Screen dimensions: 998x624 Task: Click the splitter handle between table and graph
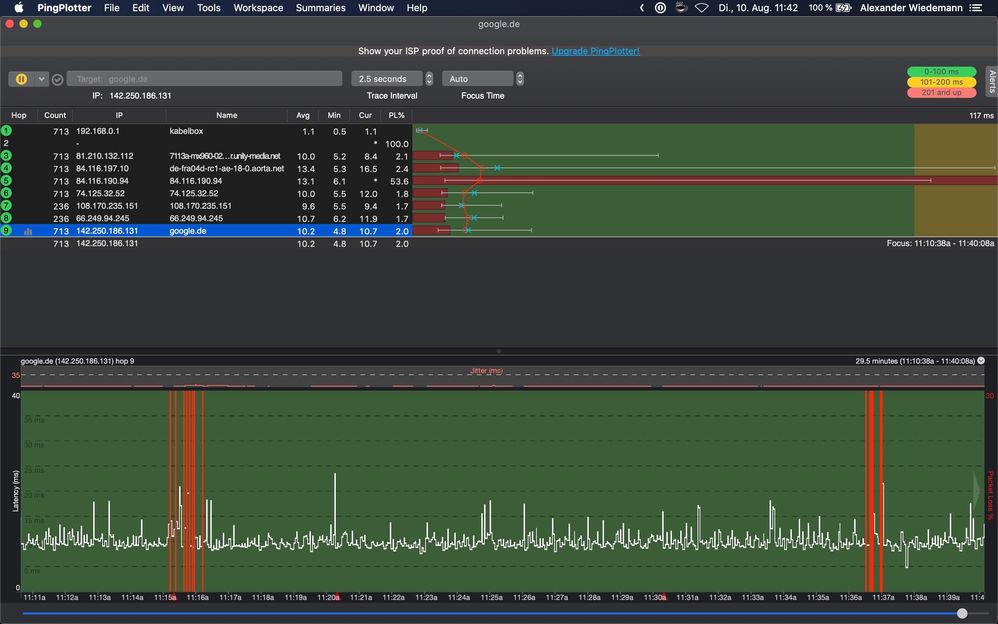[499, 351]
